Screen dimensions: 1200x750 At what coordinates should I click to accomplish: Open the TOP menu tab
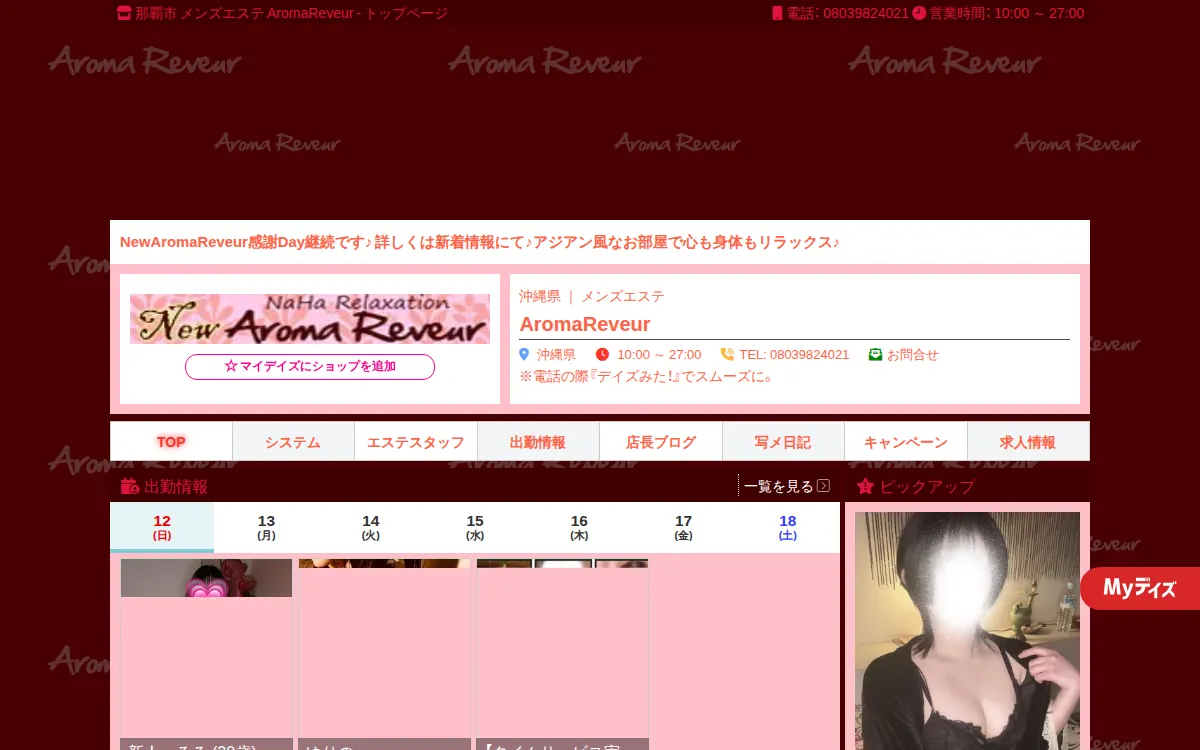pos(171,442)
